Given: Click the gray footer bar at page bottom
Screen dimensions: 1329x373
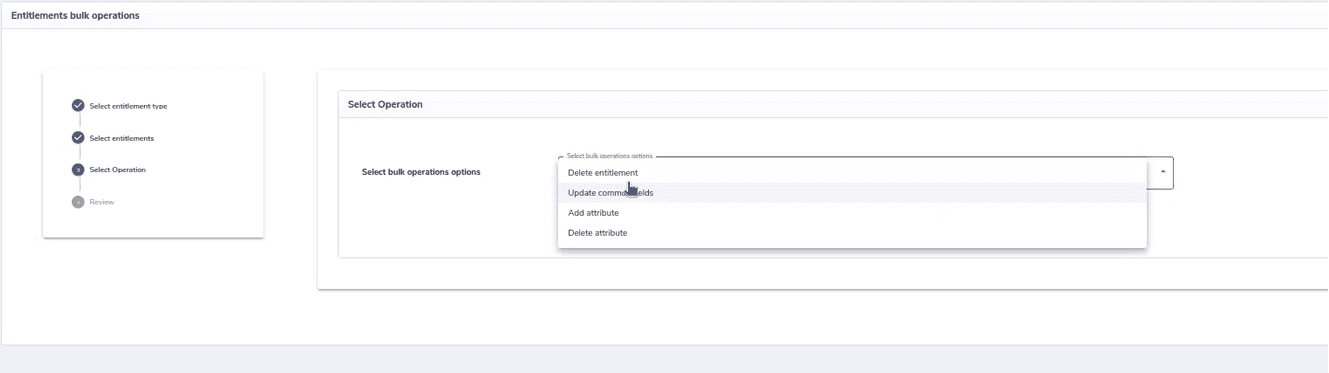Looking at the screenshot, I should tap(664, 360).
